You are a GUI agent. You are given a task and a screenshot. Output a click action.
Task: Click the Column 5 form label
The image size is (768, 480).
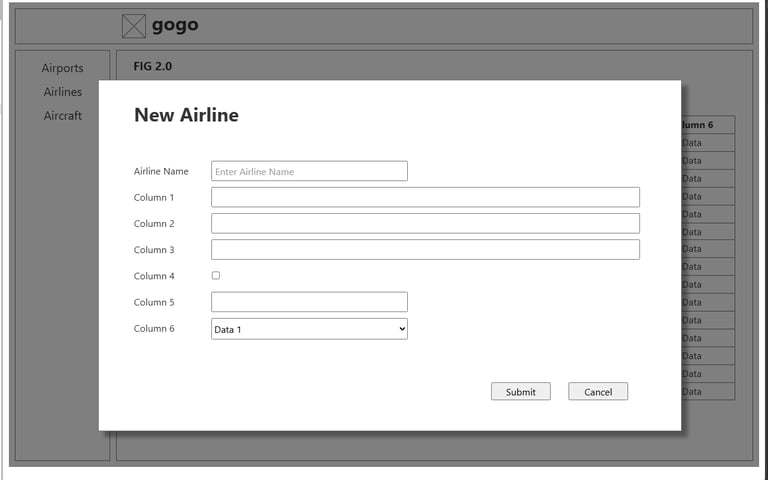pyautogui.click(x=154, y=302)
